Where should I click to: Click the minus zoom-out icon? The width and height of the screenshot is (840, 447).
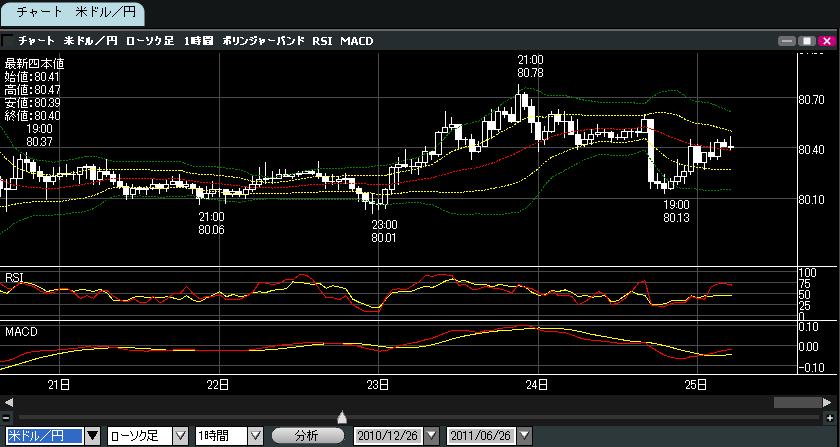[6, 417]
